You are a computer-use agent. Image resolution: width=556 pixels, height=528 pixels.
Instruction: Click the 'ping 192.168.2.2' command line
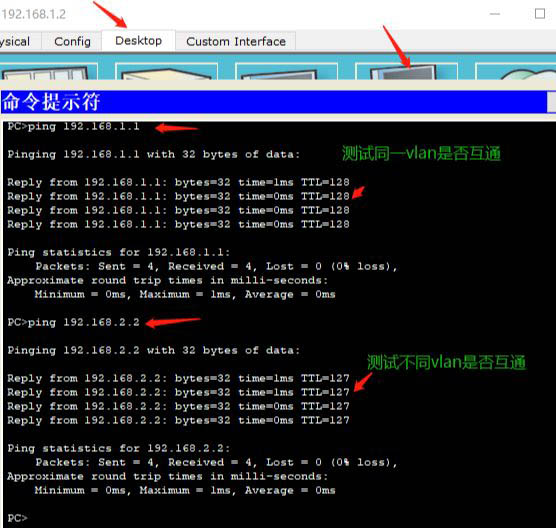73,322
